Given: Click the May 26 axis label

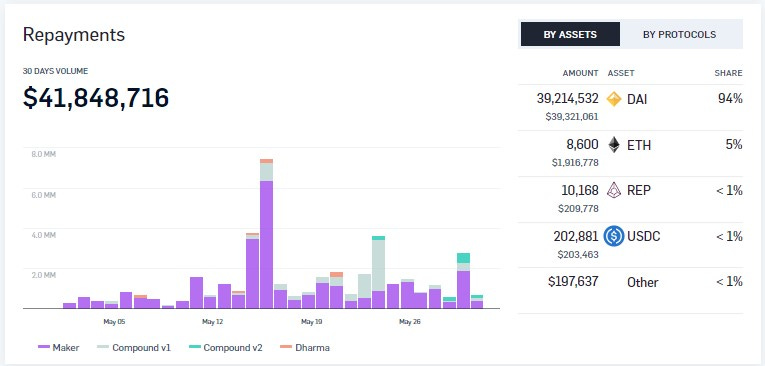Looking at the screenshot, I should point(409,322).
